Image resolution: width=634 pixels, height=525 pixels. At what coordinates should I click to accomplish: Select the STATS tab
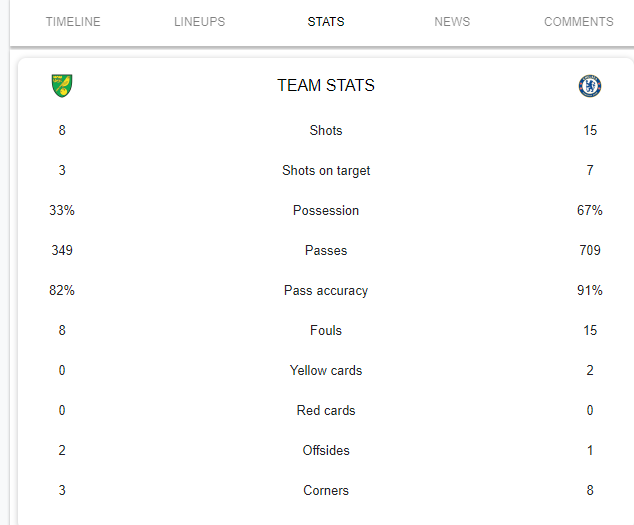pos(326,21)
